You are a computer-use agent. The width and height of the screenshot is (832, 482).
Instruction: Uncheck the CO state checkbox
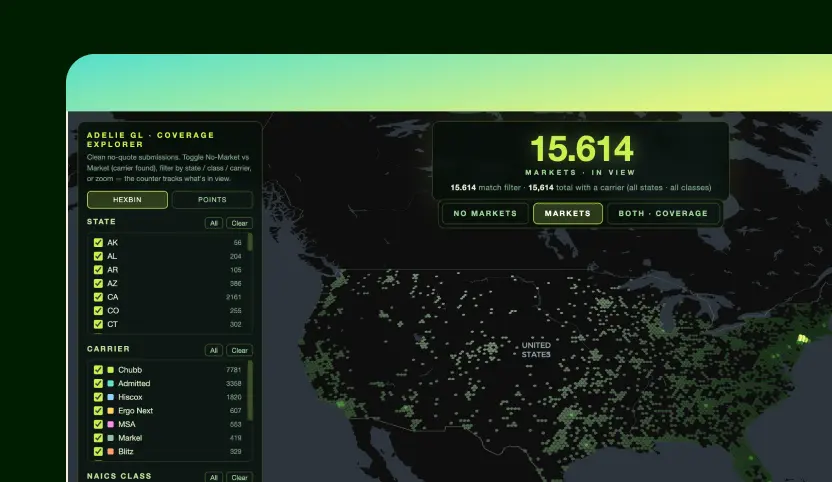pyautogui.click(x=98, y=311)
